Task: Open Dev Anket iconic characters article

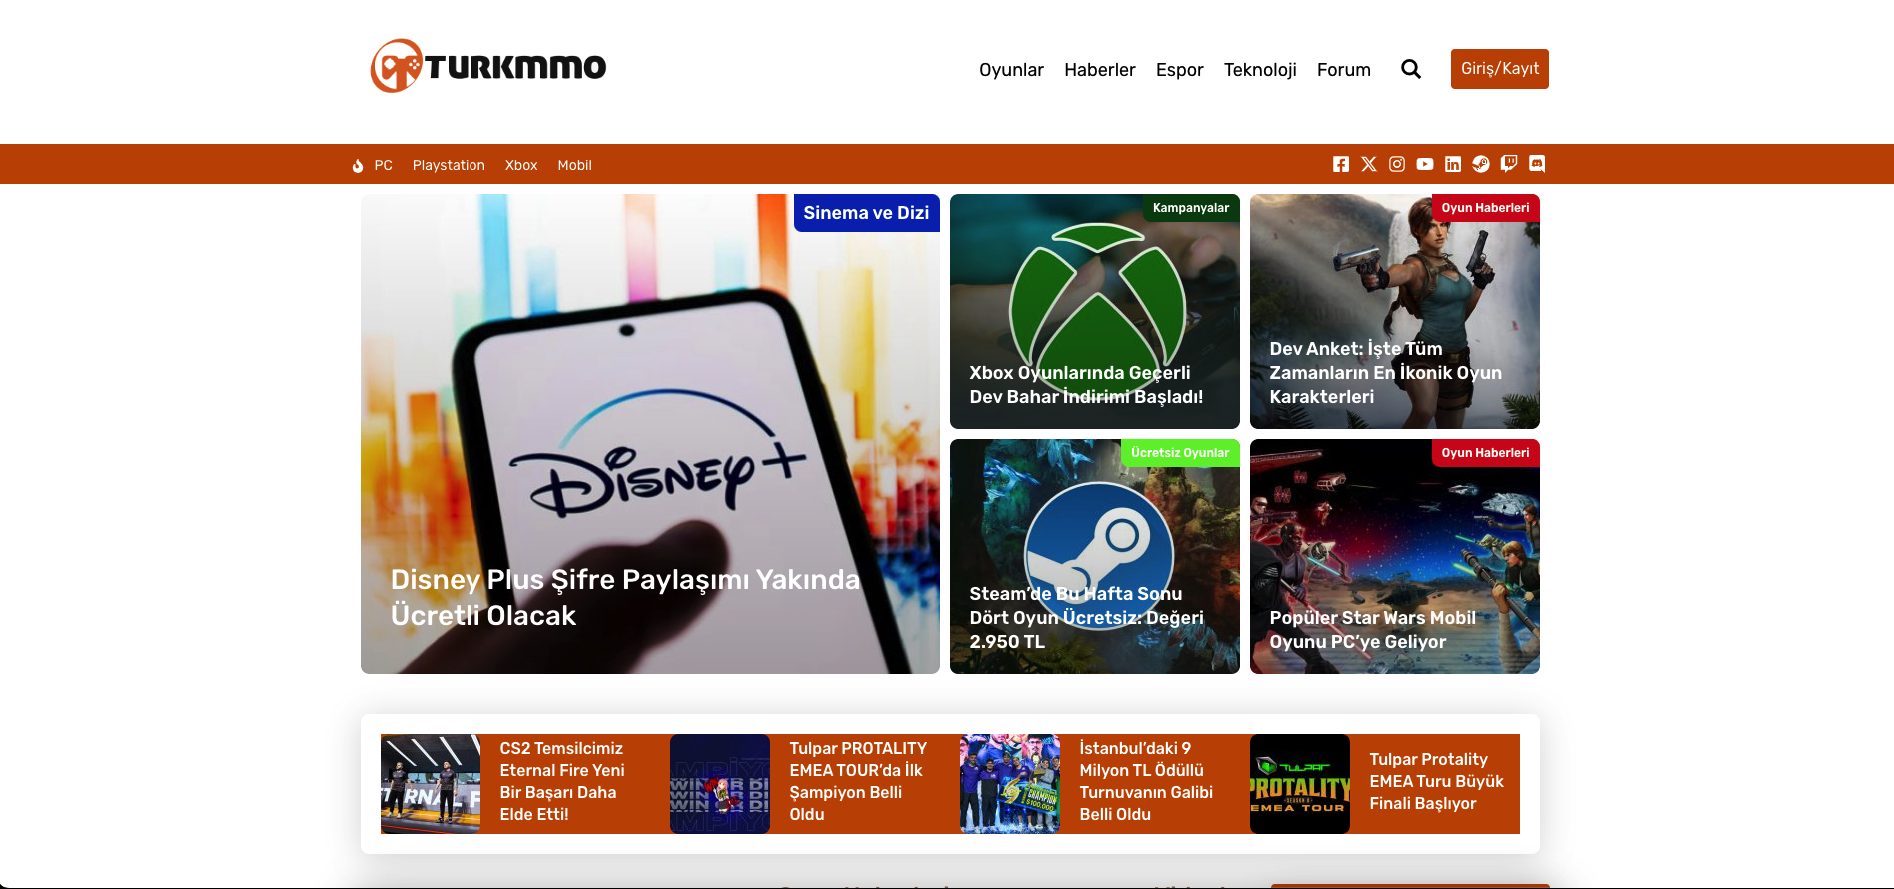Action: coord(1385,373)
